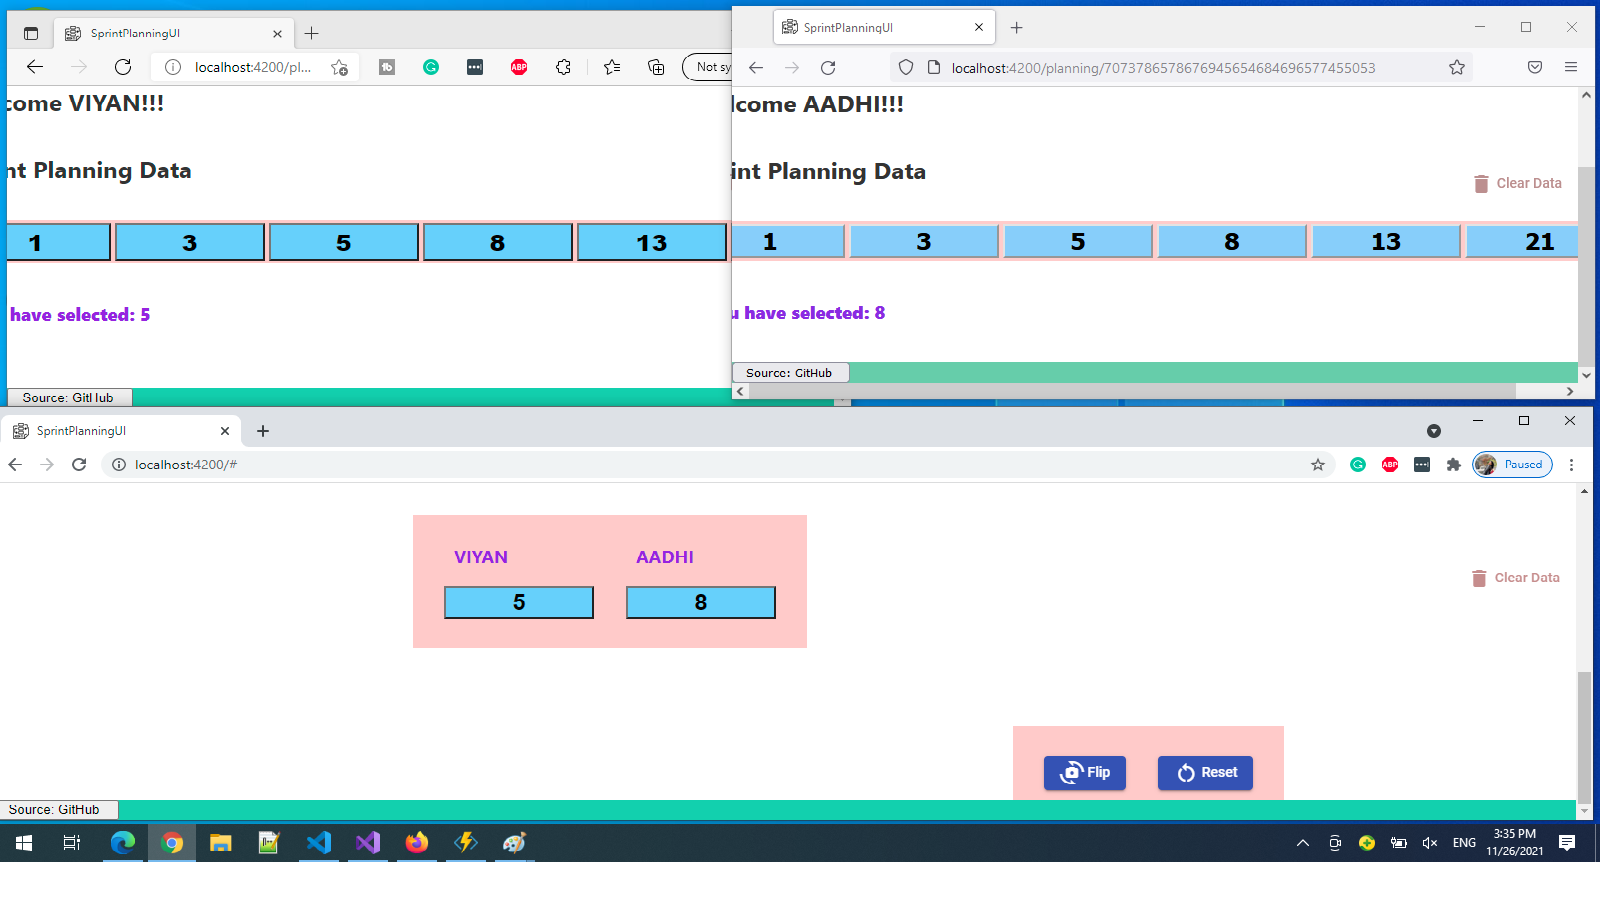This screenshot has height=900, width=1600.
Task: Click the Adblock Plus extension icon
Action: pos(519,67)
